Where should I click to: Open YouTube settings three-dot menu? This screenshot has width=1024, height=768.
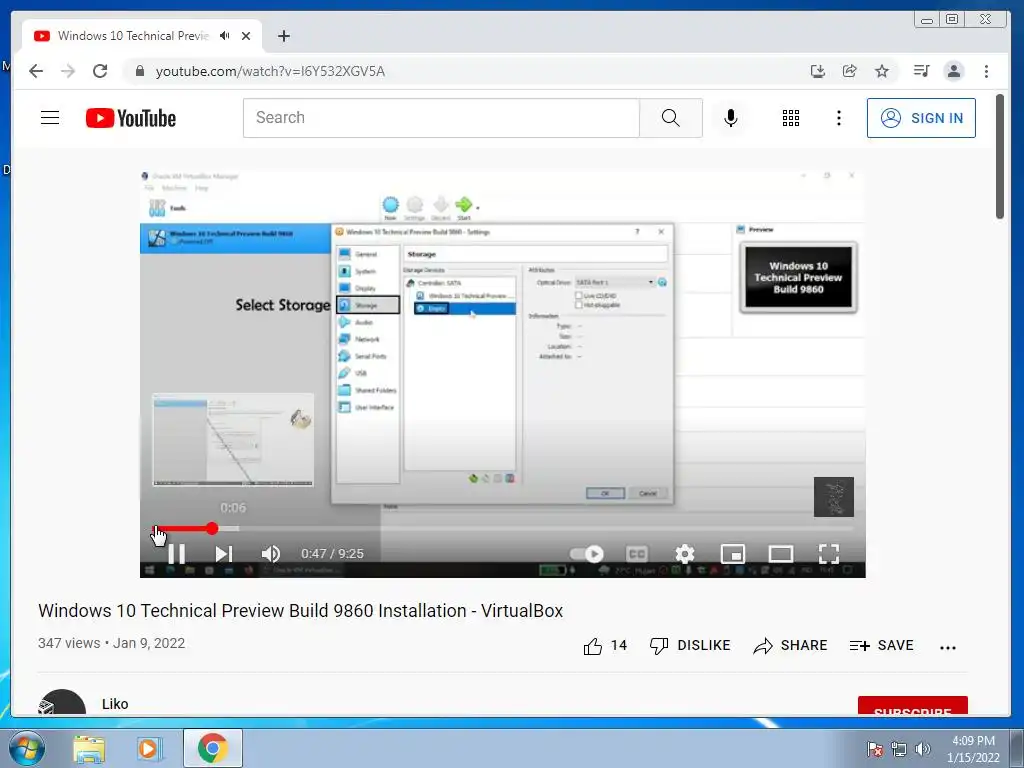839,118
